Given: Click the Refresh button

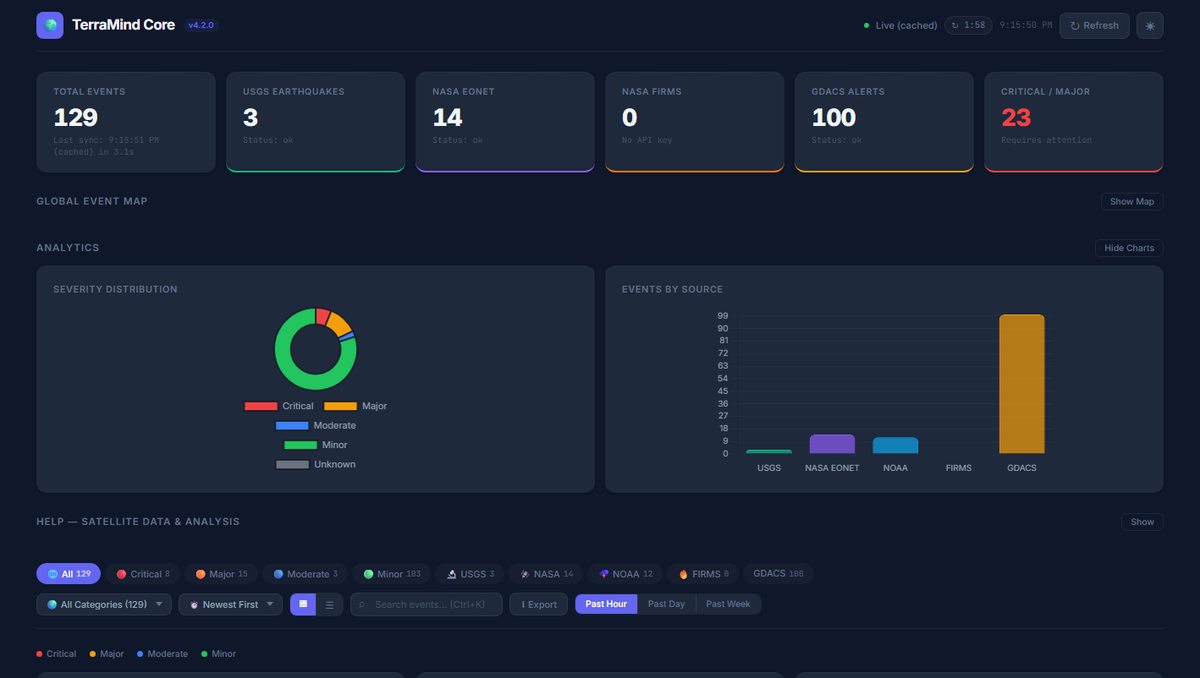Looking at the screenshot, I should (1094, 25).
